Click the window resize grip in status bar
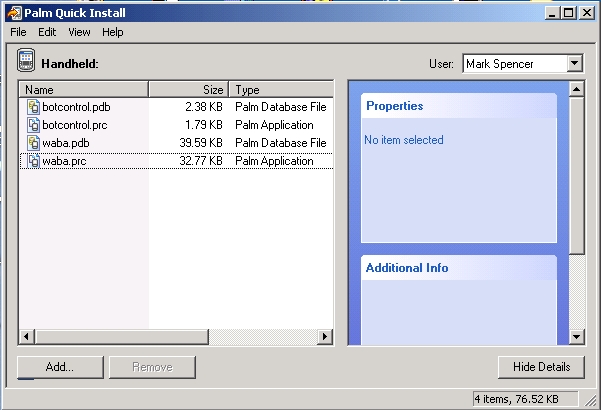Viewport: 601px width, 410px height. (x=591, y=400)
